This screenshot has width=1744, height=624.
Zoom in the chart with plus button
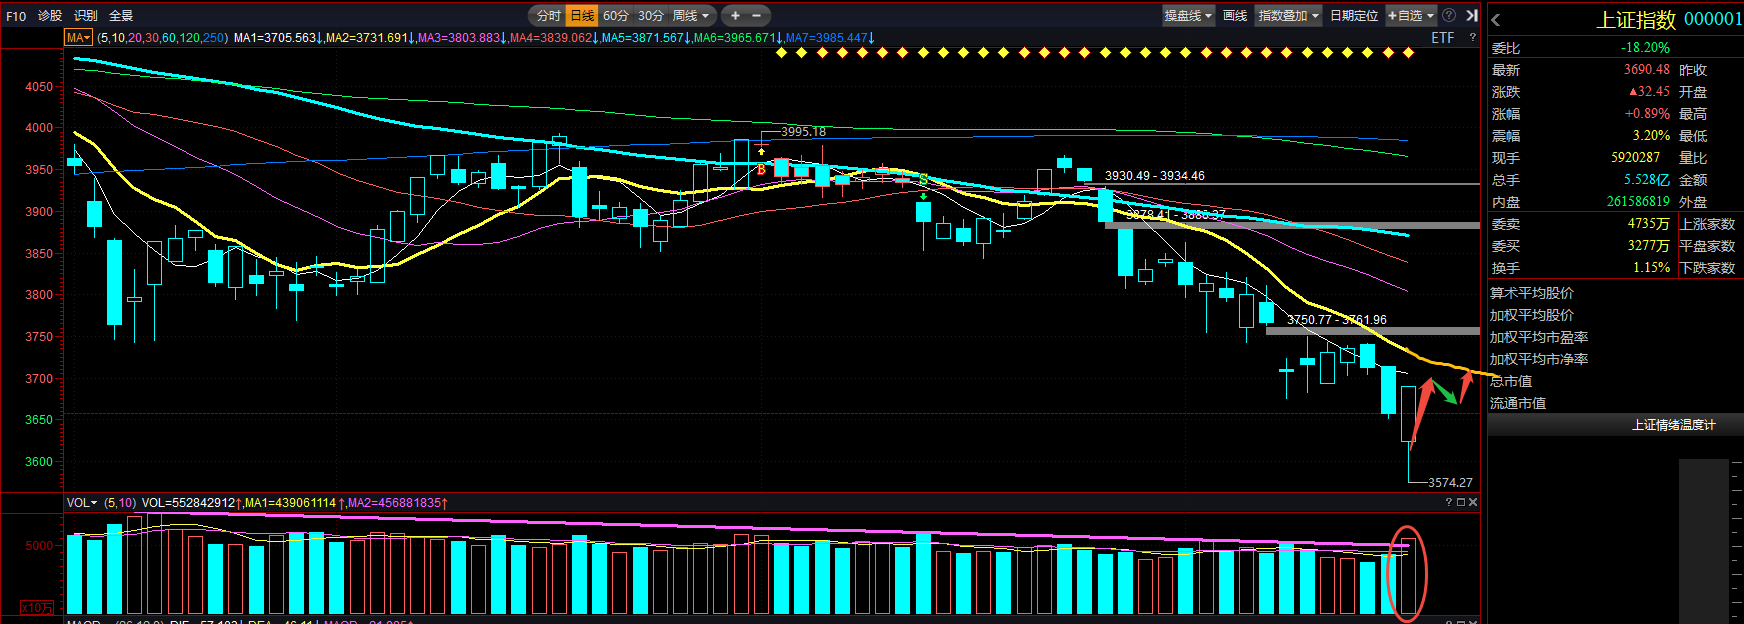coord(735,16)
